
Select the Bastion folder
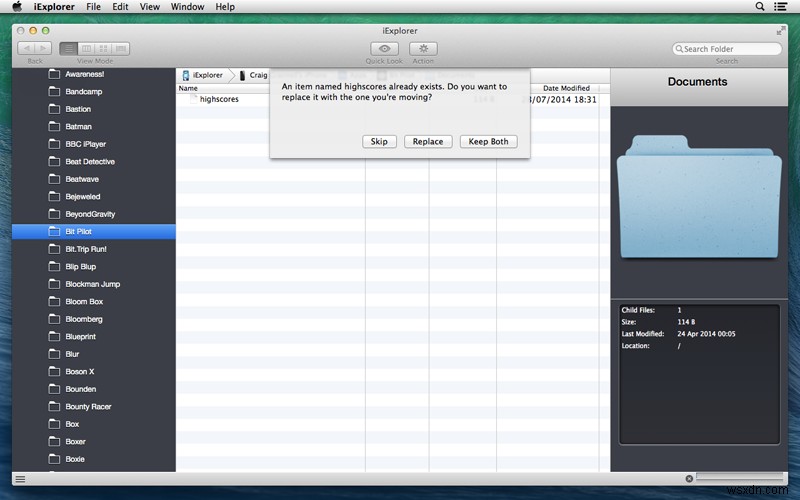click(94, 109)
